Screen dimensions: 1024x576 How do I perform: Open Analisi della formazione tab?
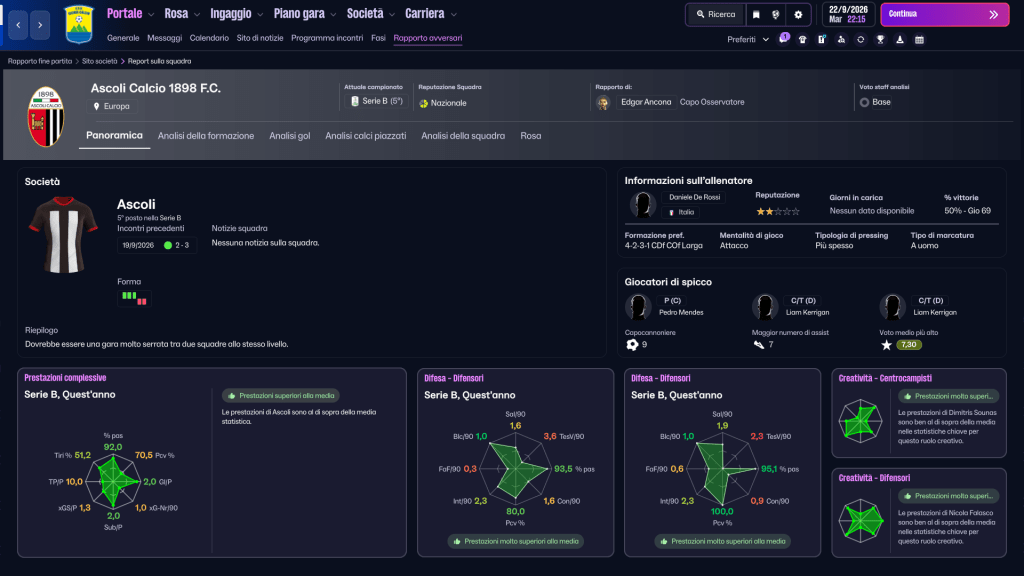coord(206,136)
